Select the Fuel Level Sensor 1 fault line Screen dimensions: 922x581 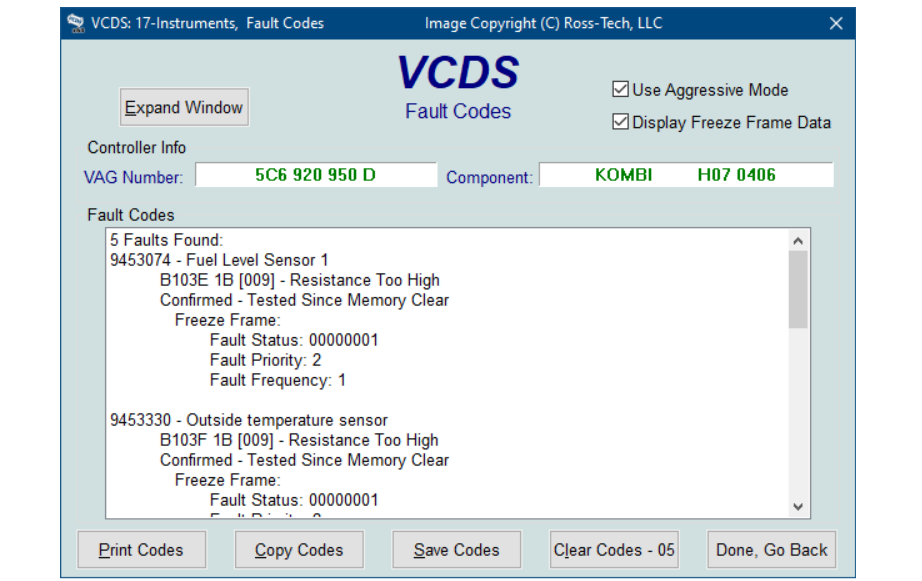tap(219, 260)
